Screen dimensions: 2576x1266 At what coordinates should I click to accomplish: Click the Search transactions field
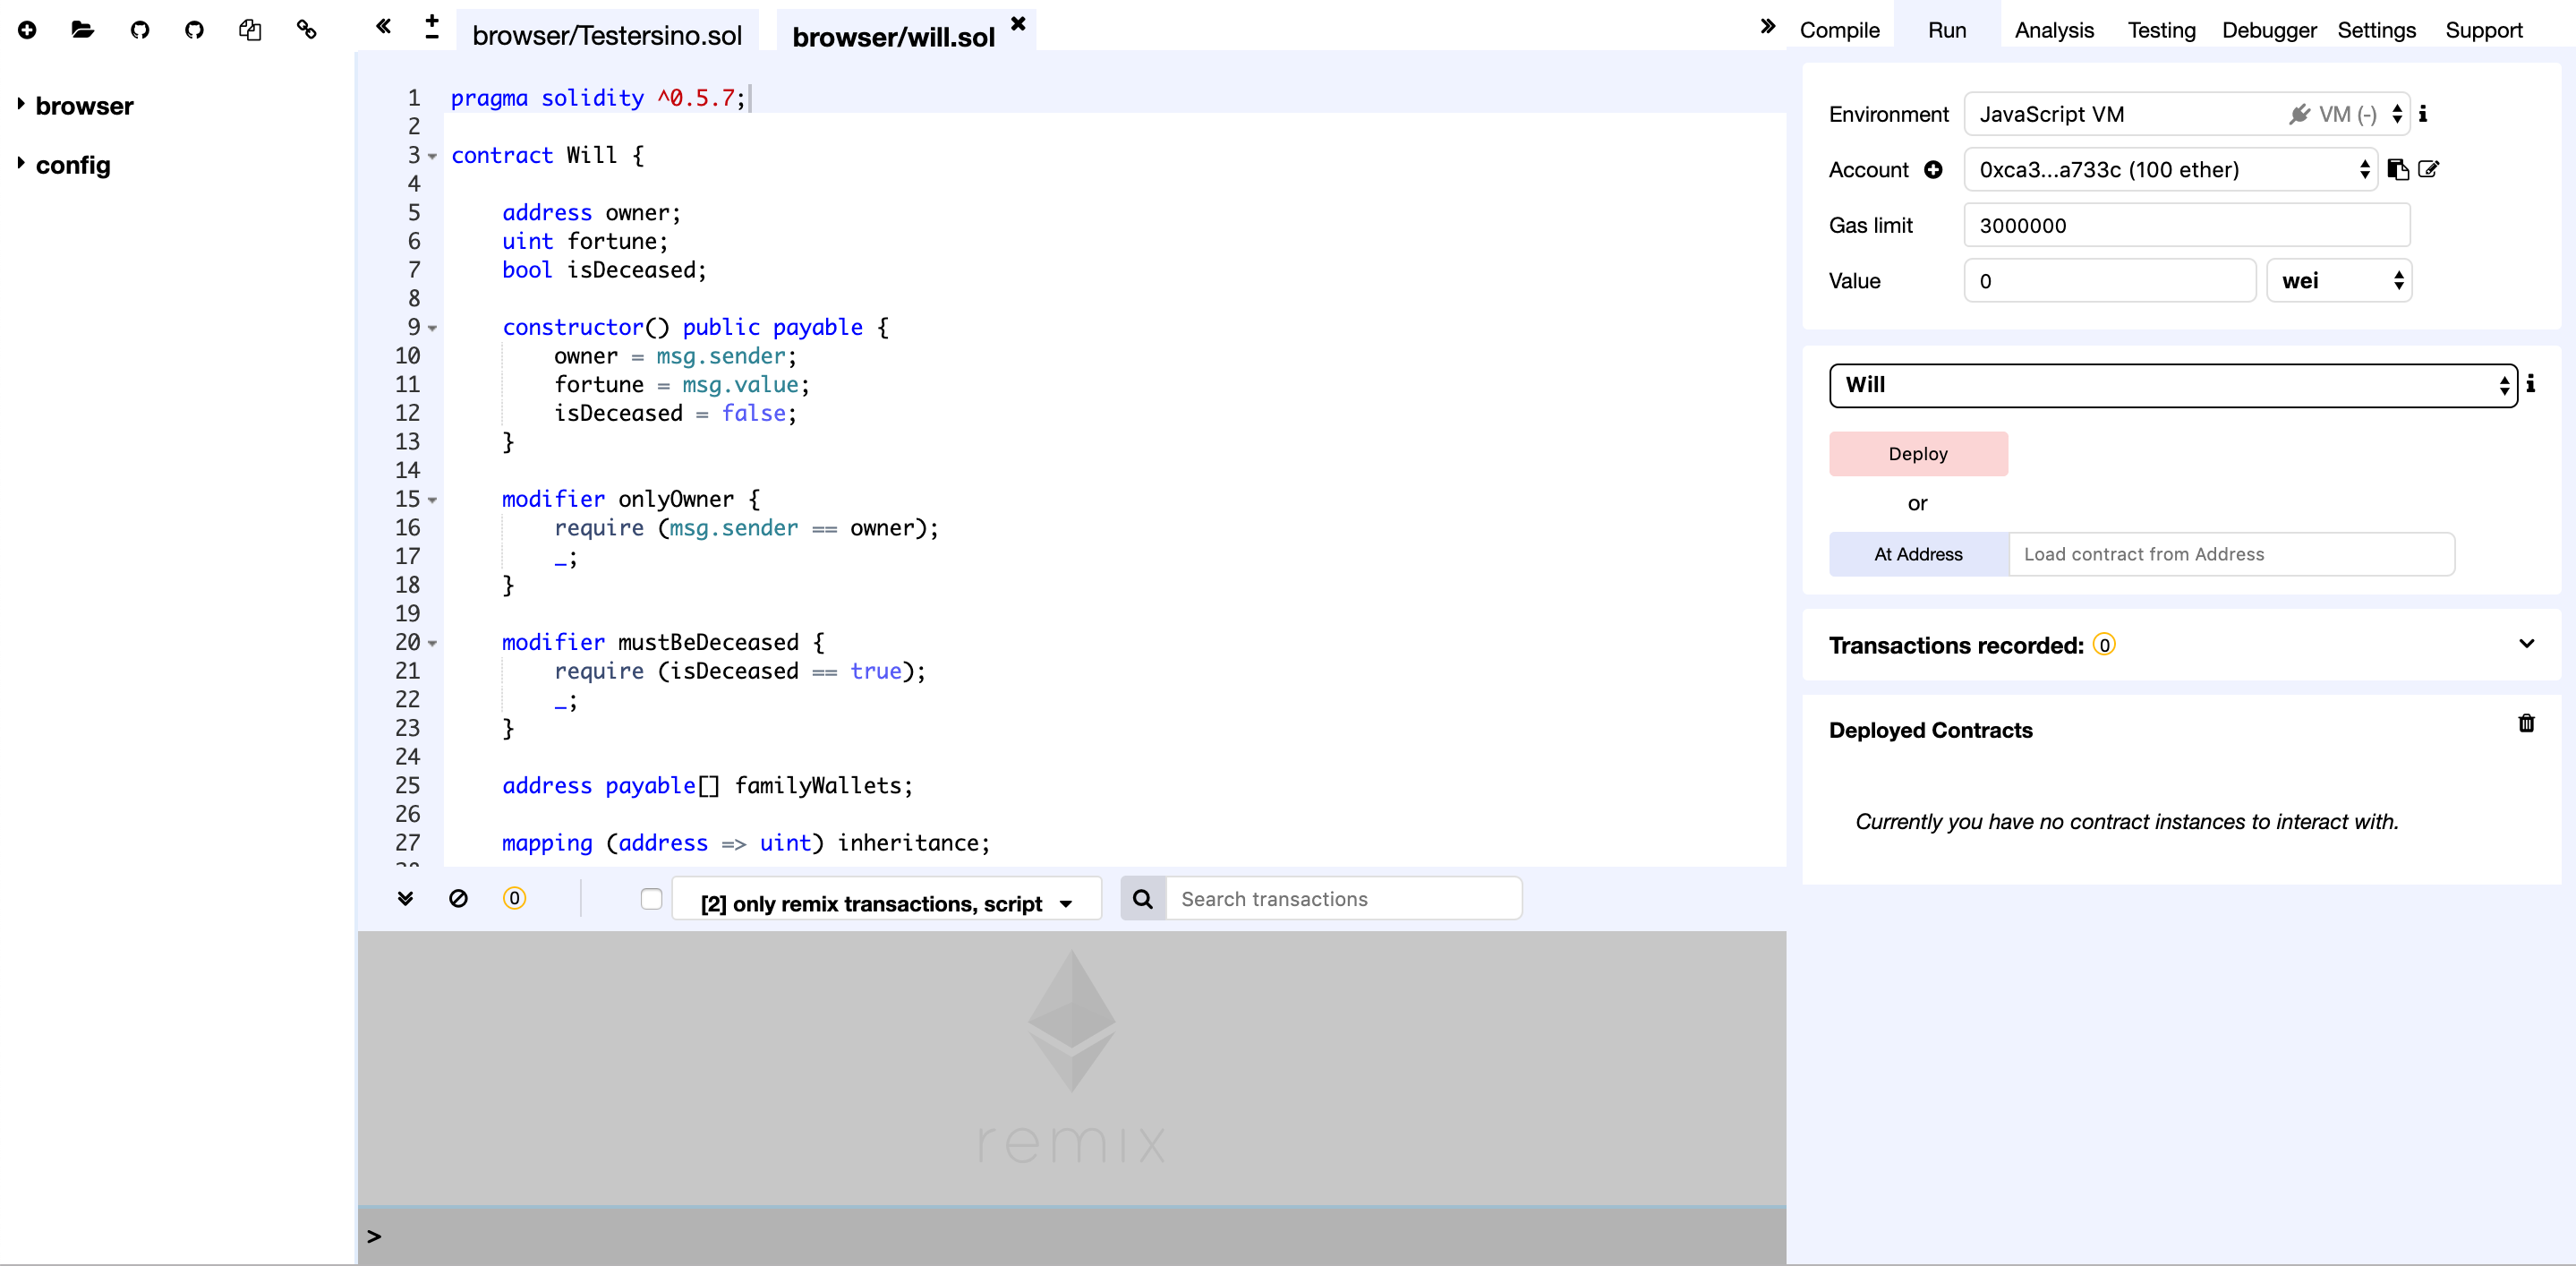tap(1343, 899)
